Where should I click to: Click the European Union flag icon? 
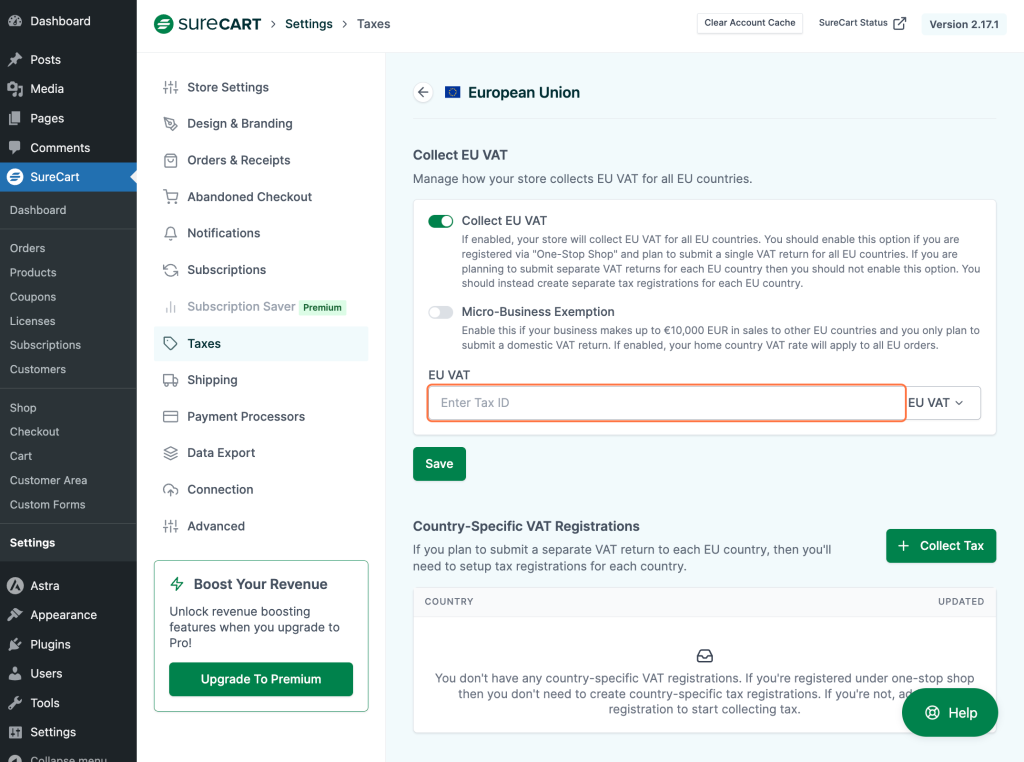[453, 92]
